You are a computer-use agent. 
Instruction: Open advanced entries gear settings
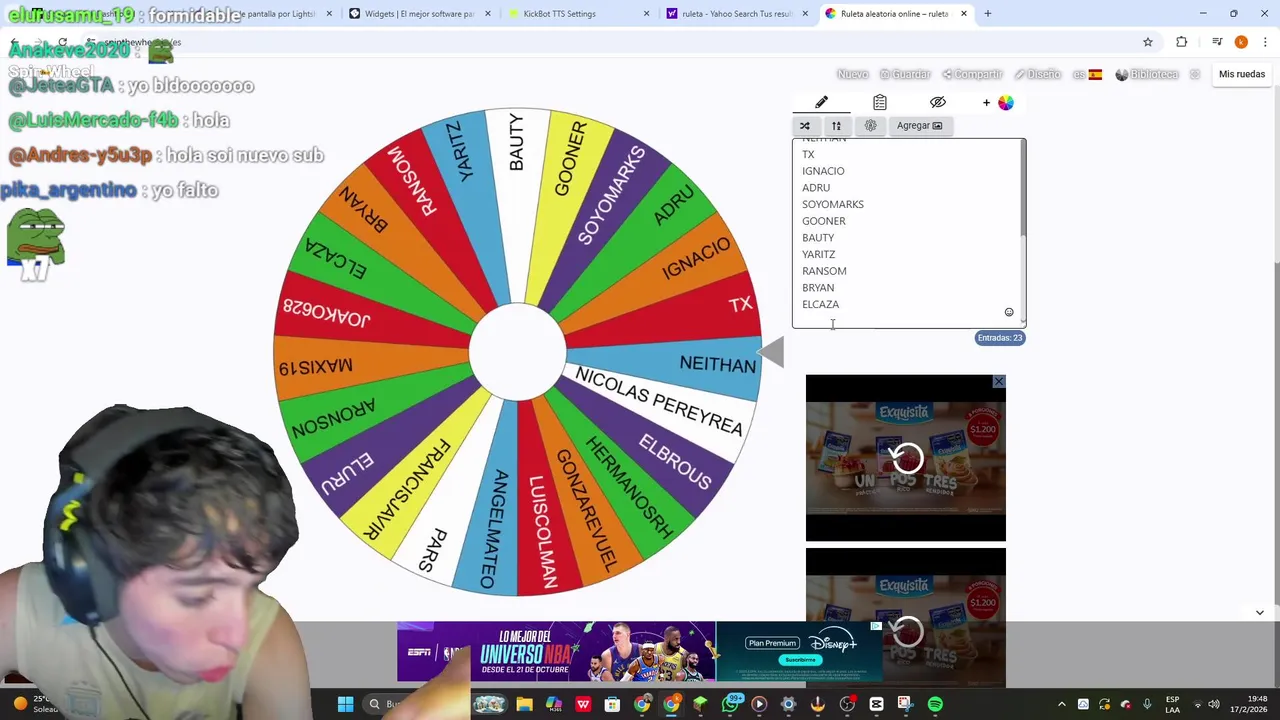870,126
